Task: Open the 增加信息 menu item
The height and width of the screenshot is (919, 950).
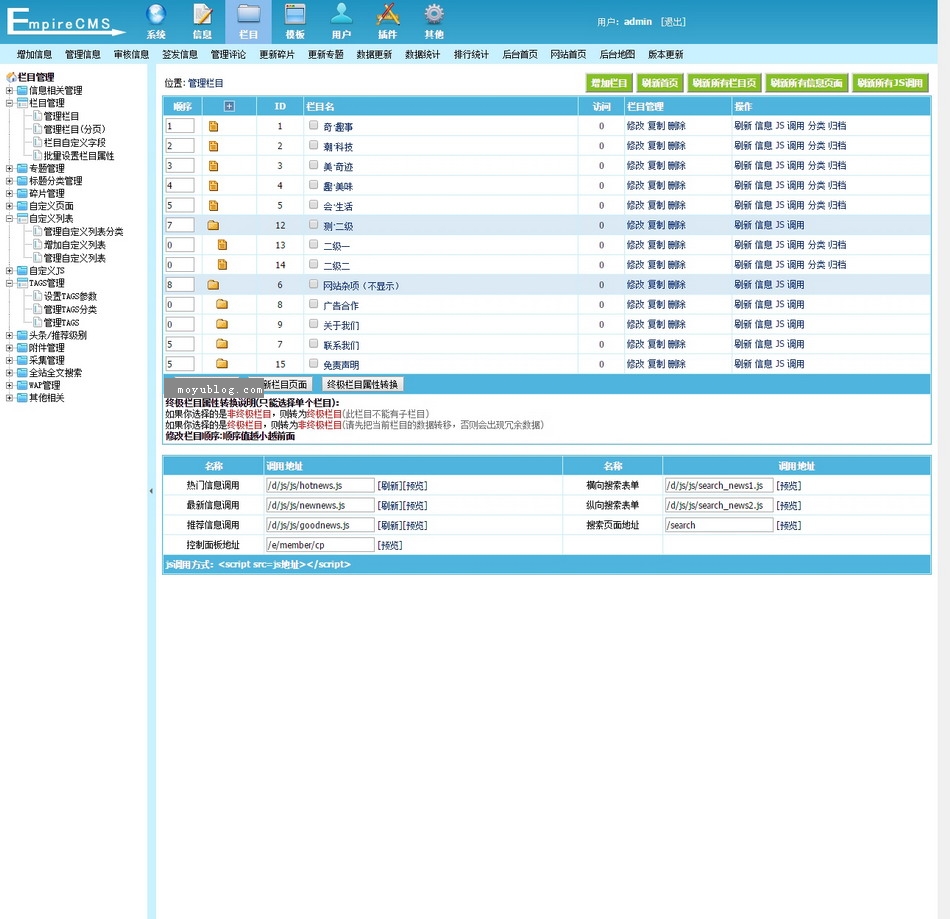Action: [34, 55]
